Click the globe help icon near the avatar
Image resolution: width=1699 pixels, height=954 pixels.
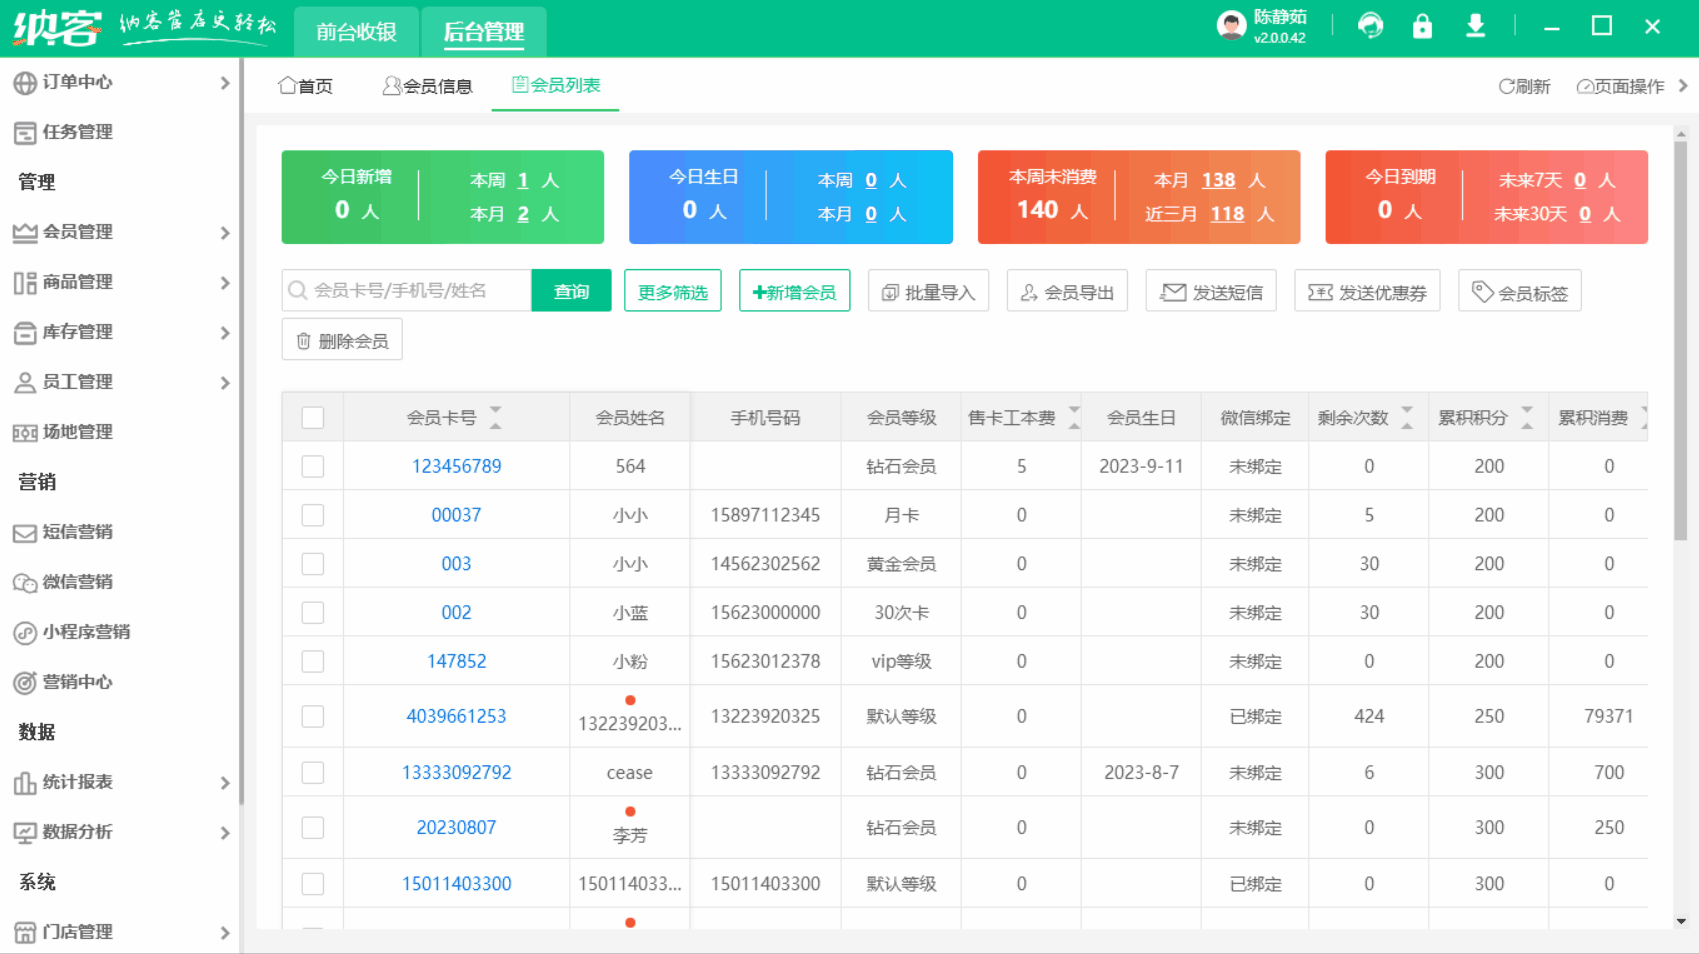click(x=1370, y=26)
